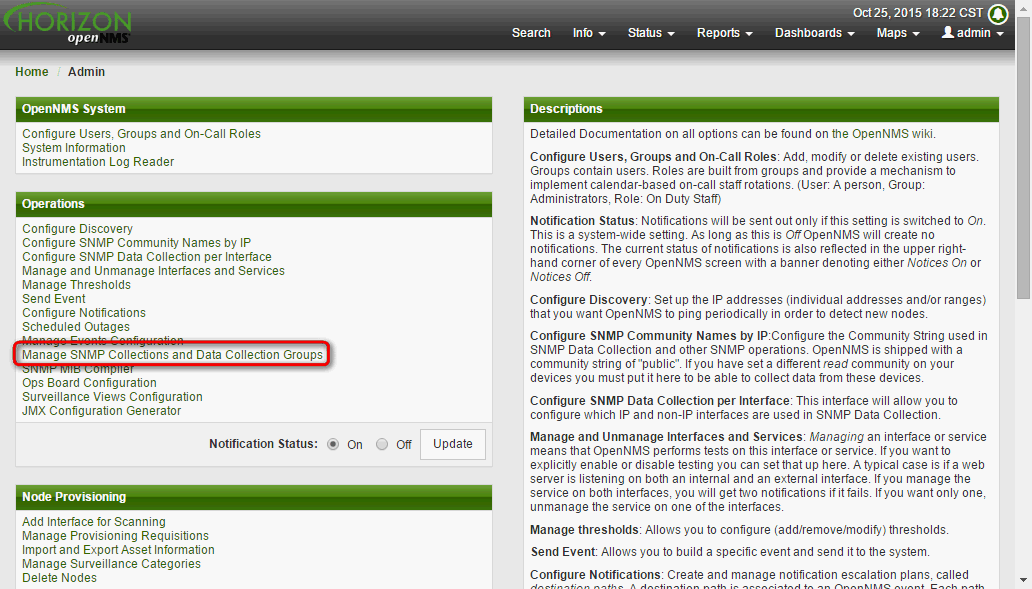Open Instrumentation Log Reader

(x=98, y=162)
